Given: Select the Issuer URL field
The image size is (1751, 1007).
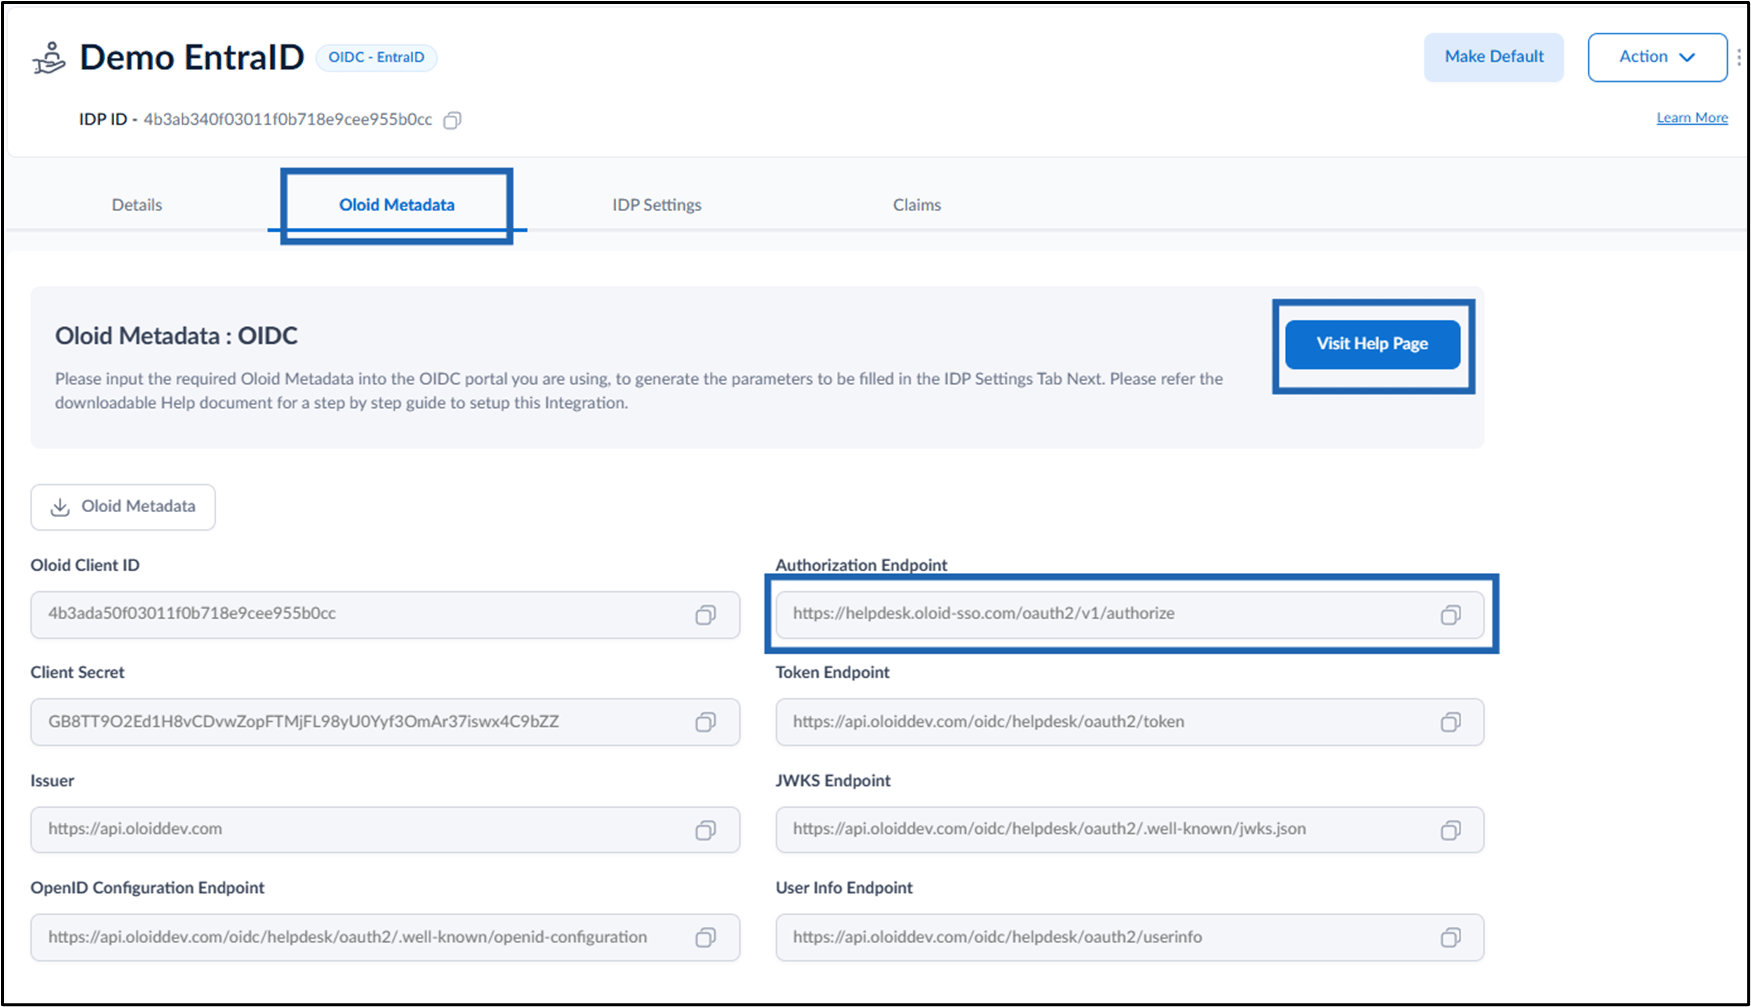Looking at the screenshot, I should tap(385, 829).
